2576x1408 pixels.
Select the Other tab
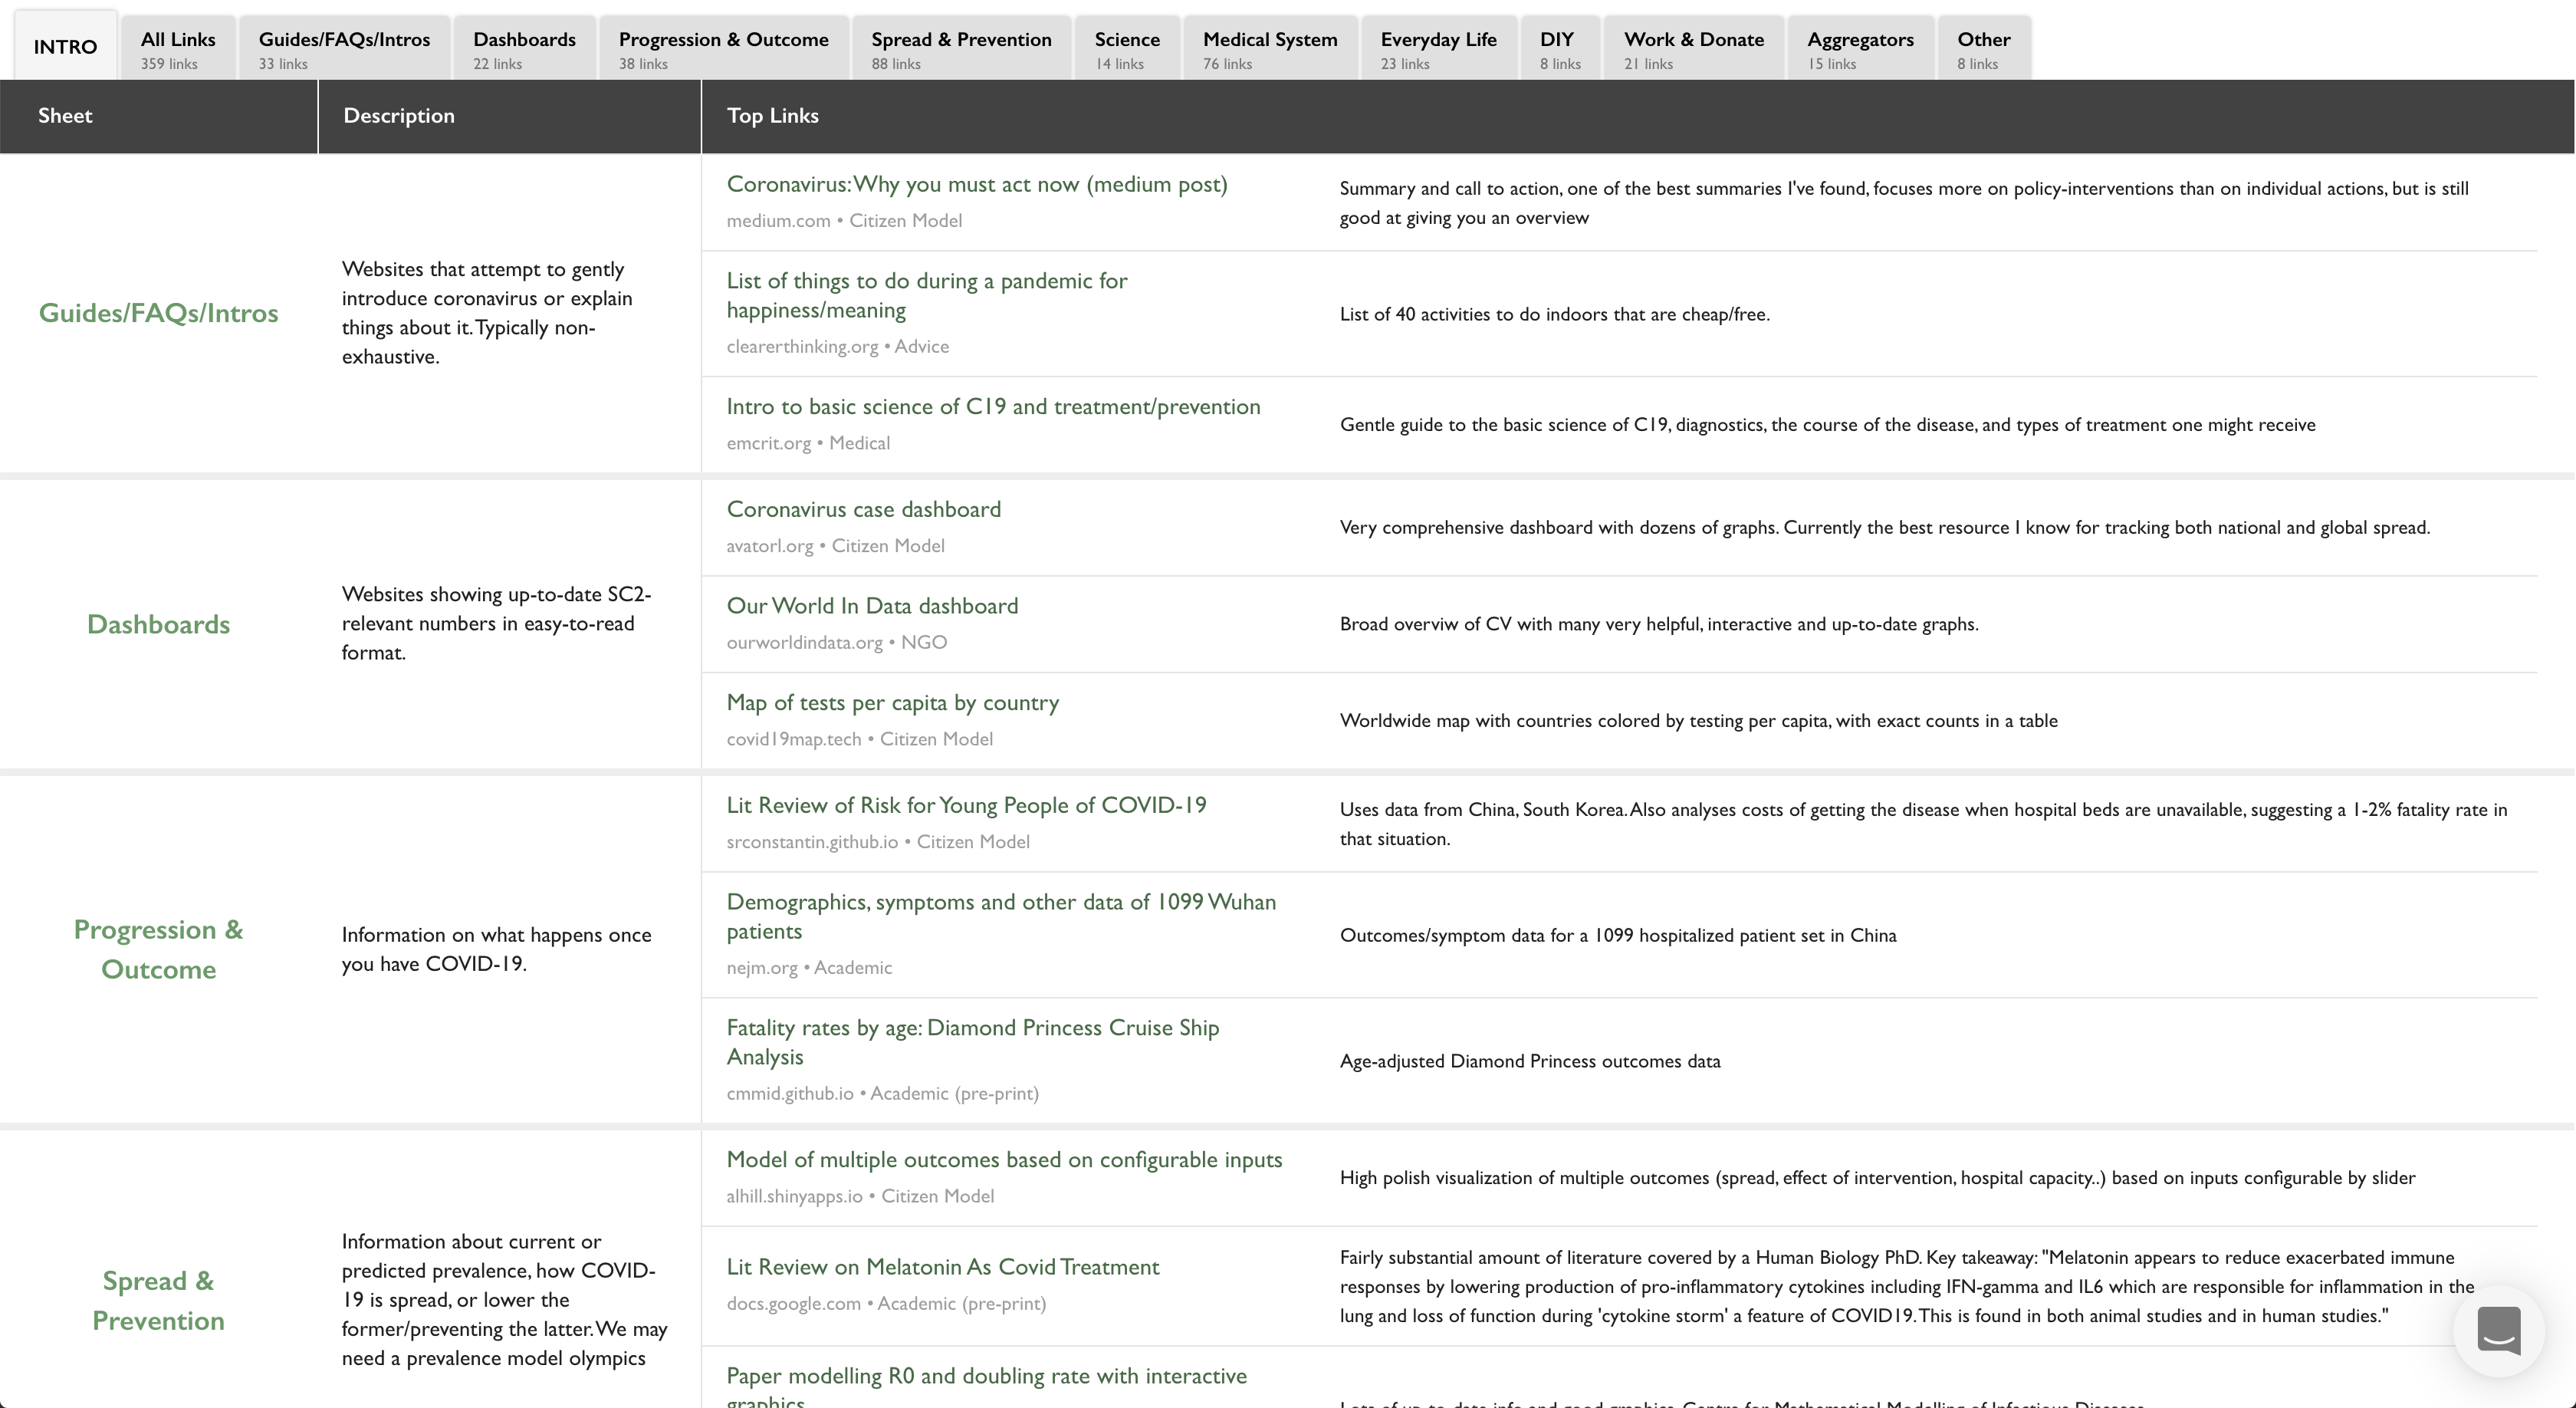coord(1983,48)
